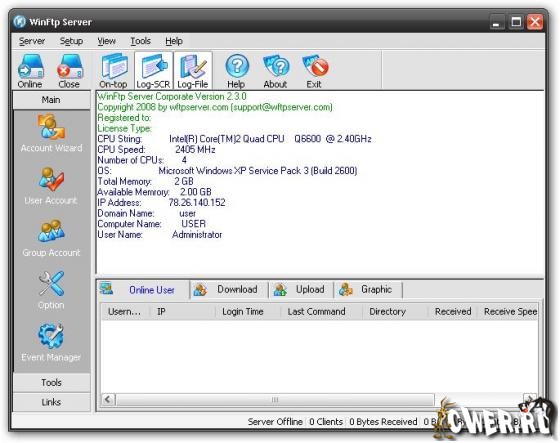
Task: Switch to the Graphic tab
Action: (369, 290)
